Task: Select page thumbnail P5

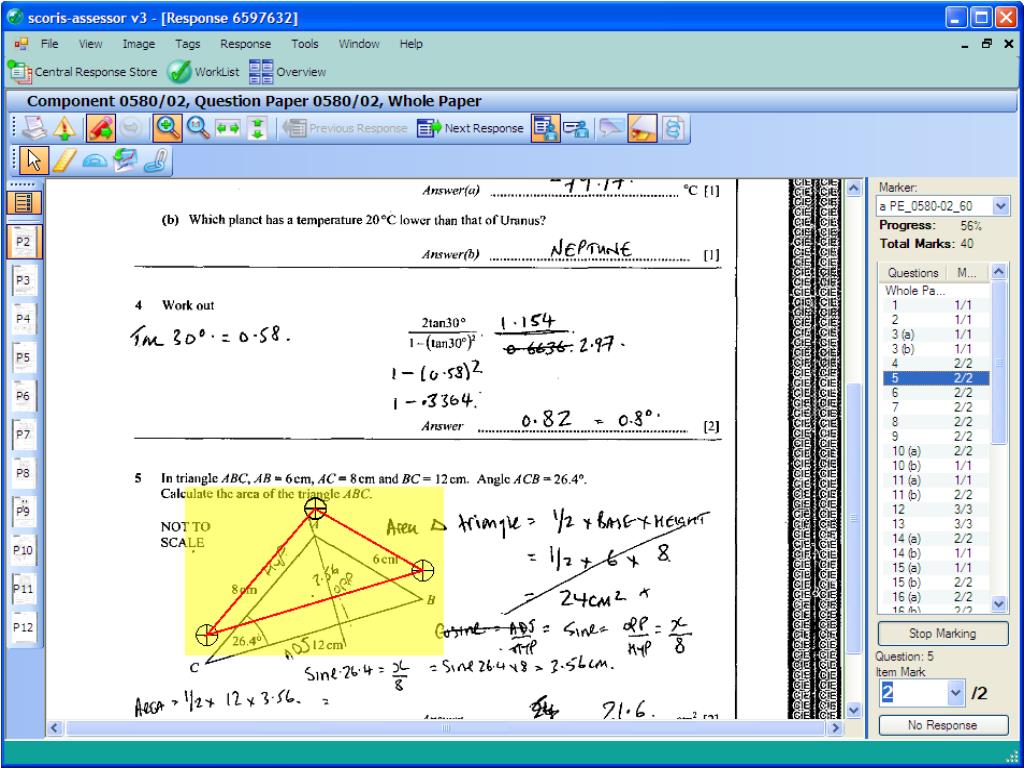Action: click(x=24, y=357)
